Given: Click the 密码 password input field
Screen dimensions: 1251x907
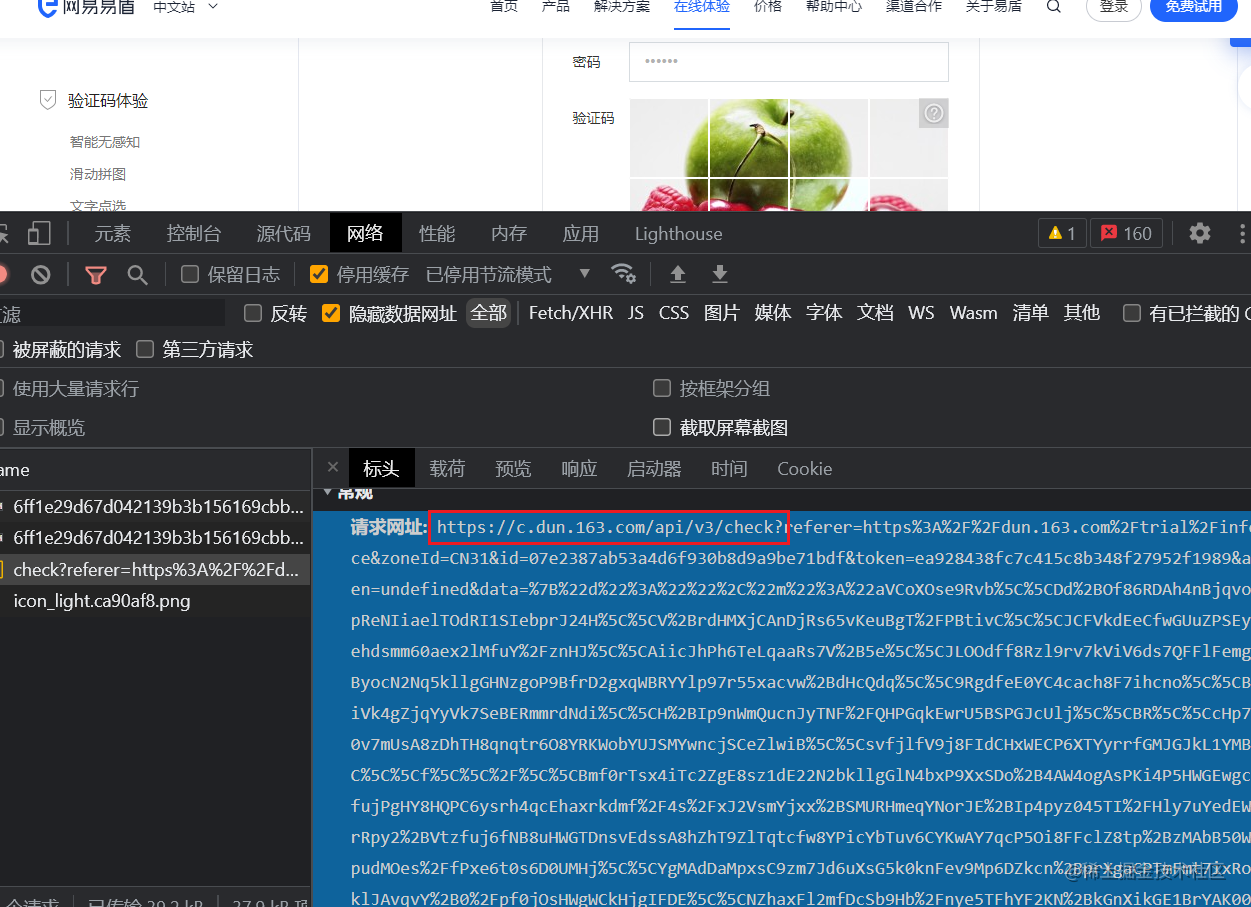Looking at the screenshot, I should [x=788, y=62].
